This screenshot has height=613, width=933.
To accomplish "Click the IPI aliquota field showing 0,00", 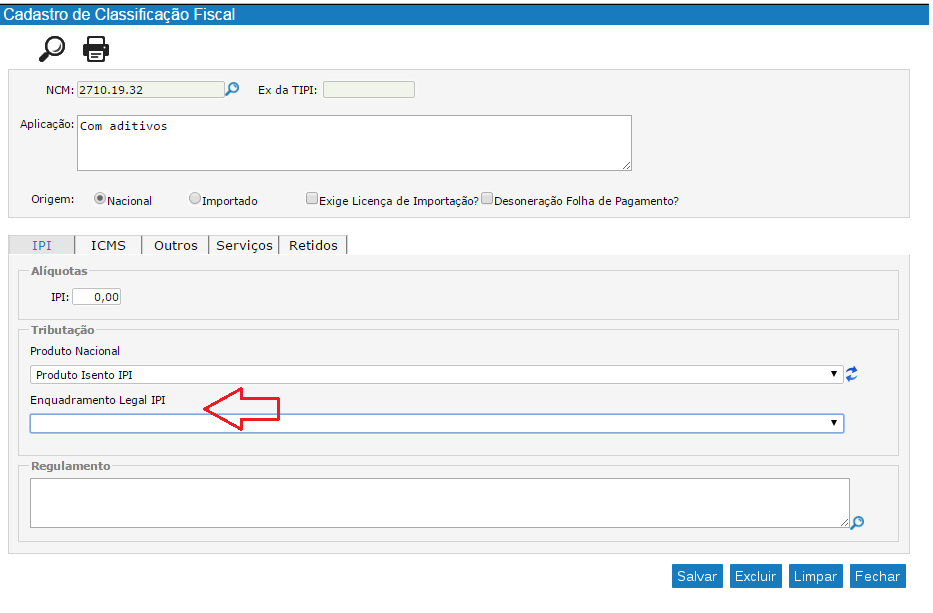I will [x=96, y=297].
